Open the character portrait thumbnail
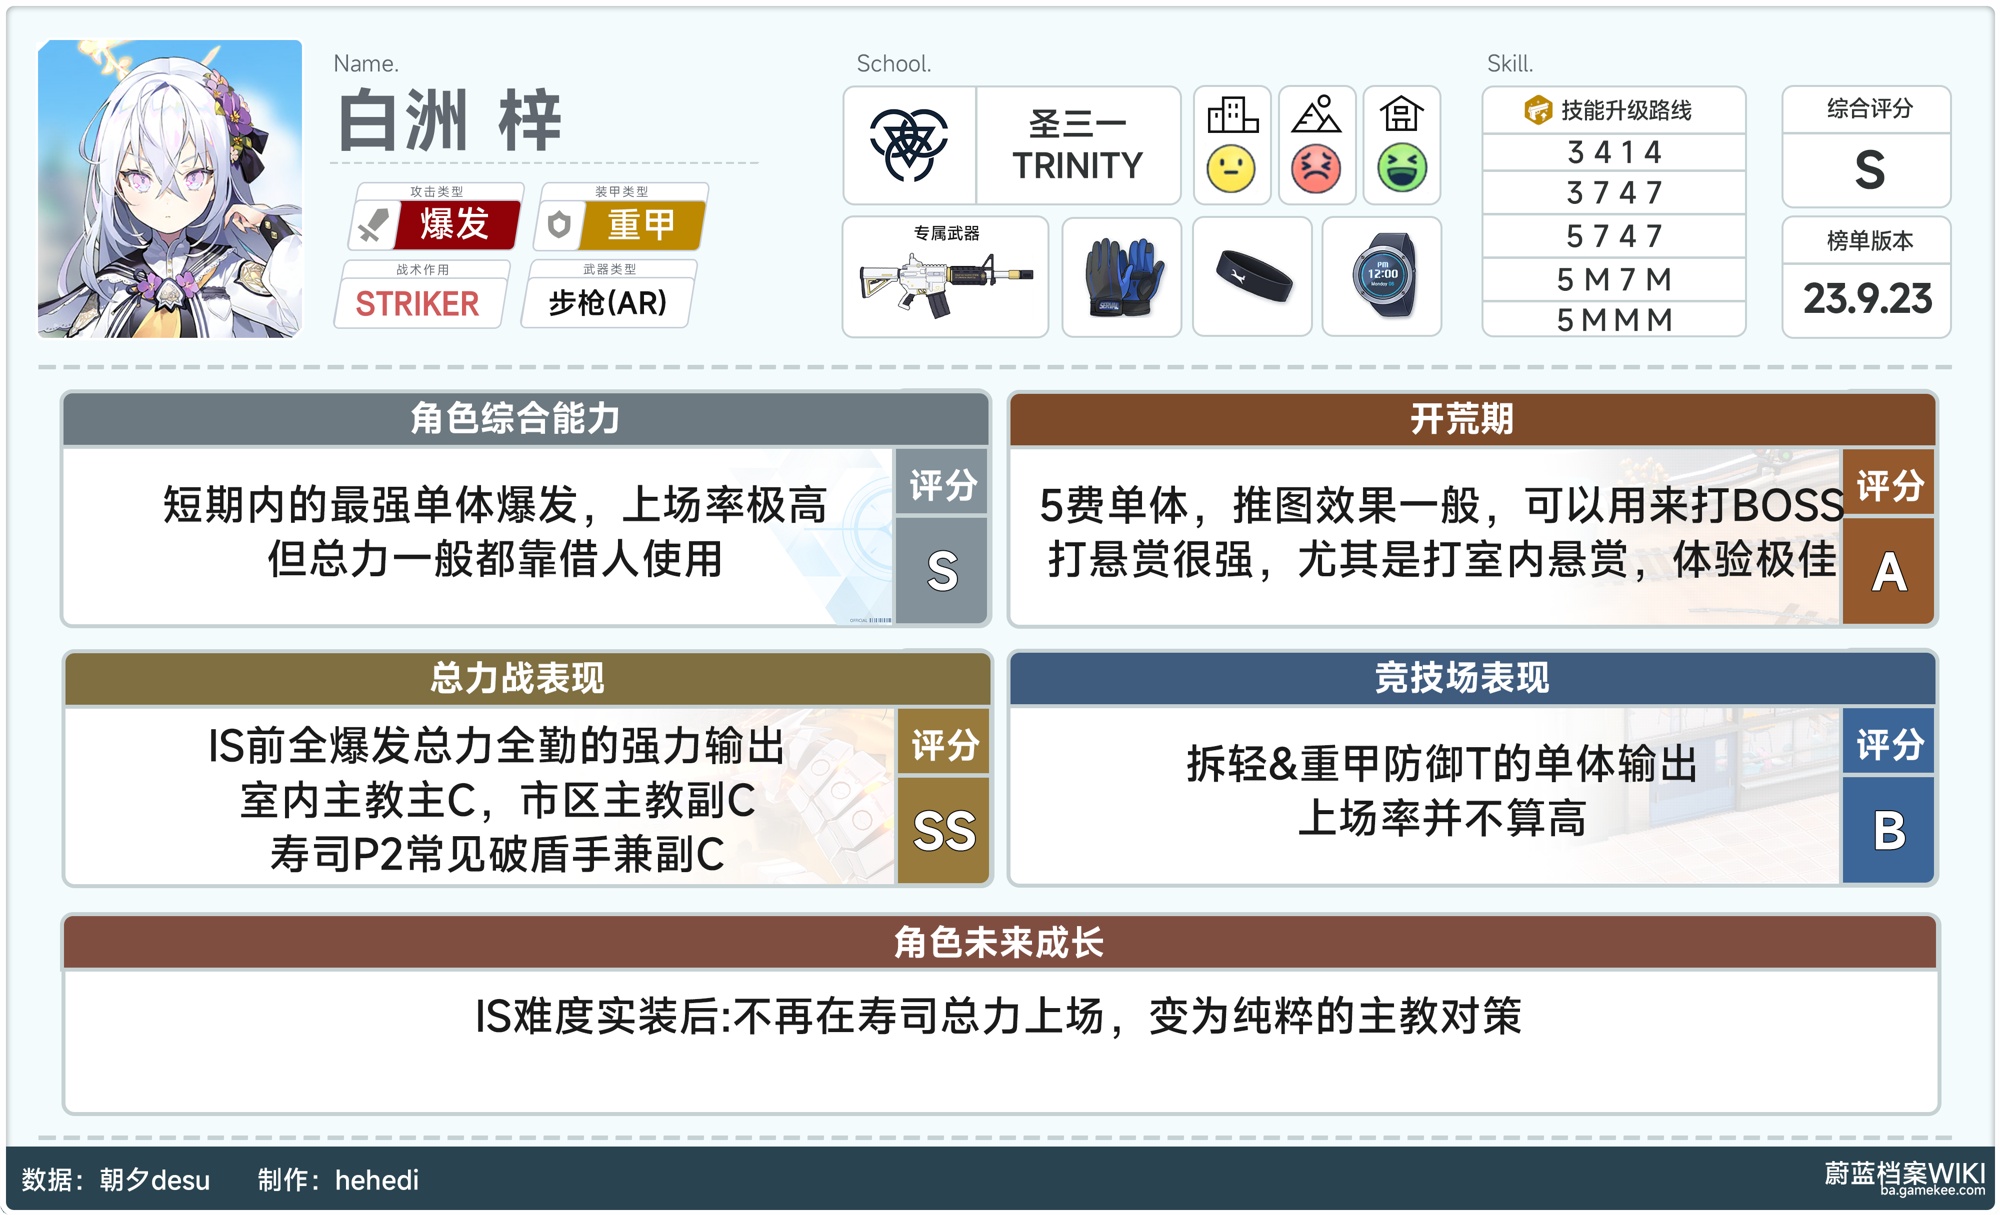Screen dimensions: 2000x1215 170,189
